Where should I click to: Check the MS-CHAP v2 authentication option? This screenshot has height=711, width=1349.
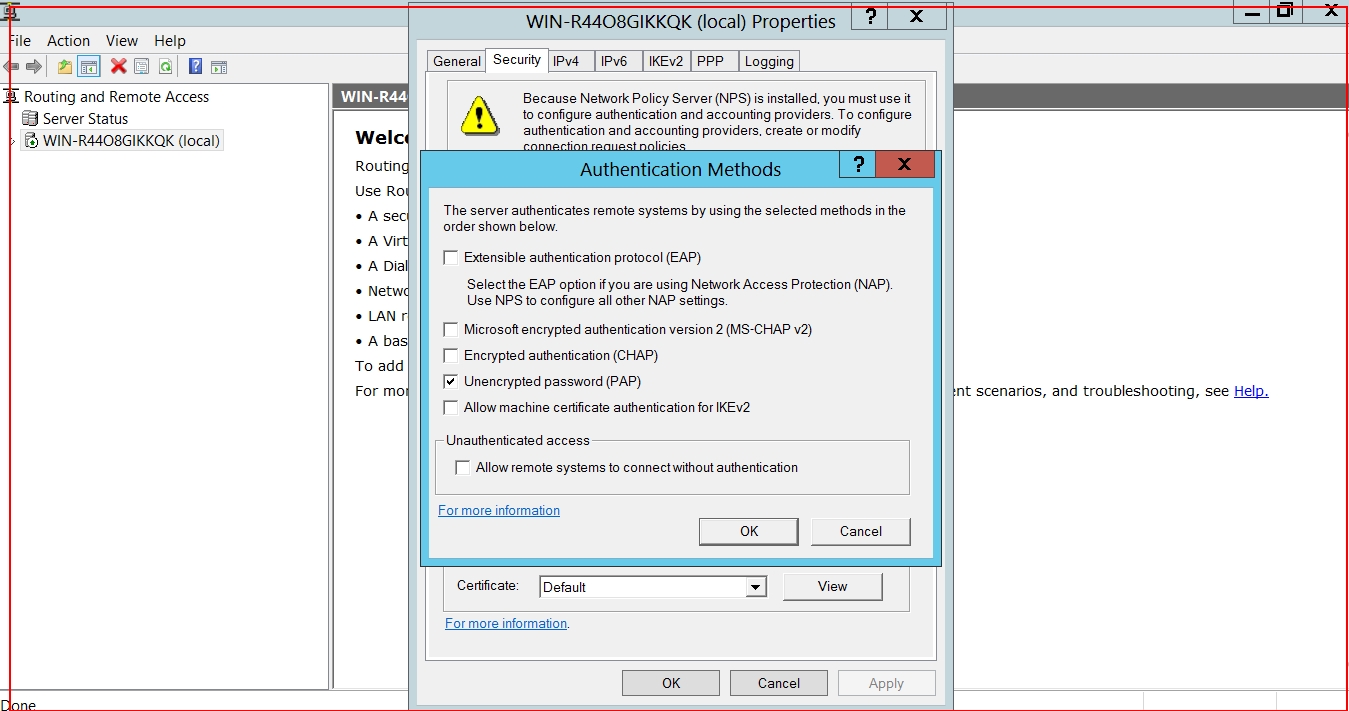pyautogui.click(x=451, y=330)
